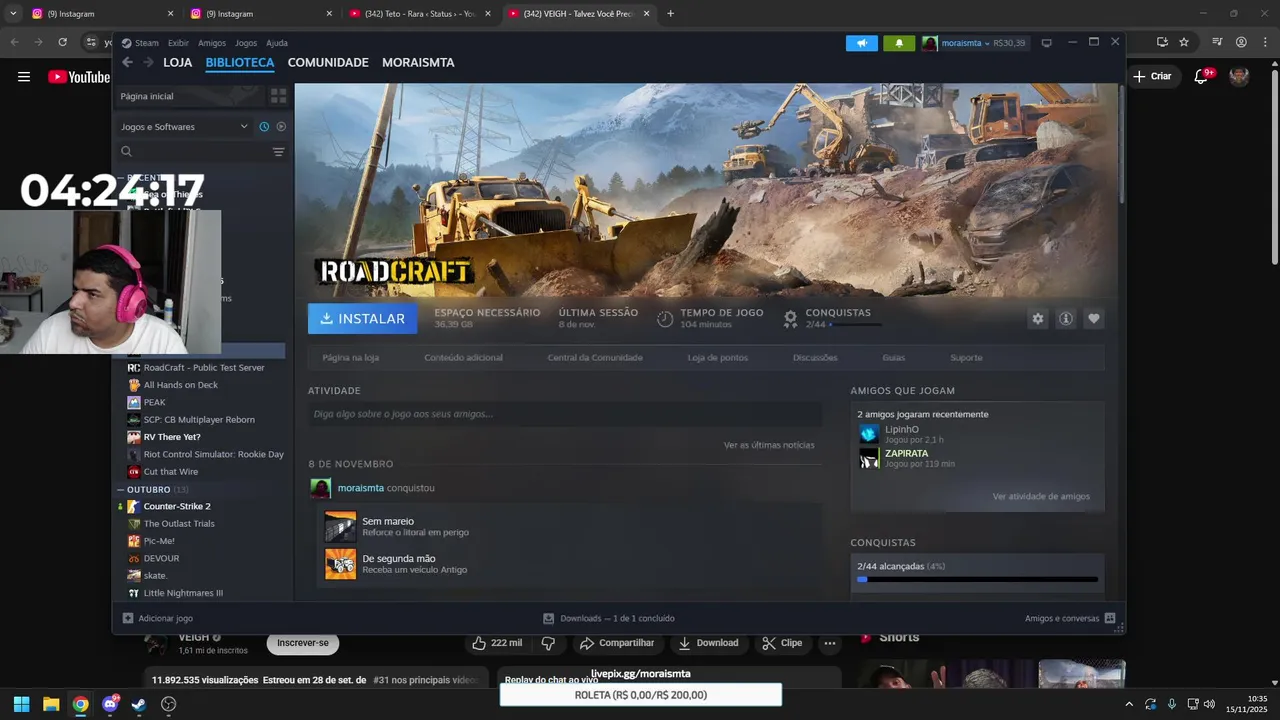Add RoadCraft to favorites heart icon

click(1094, 319)
